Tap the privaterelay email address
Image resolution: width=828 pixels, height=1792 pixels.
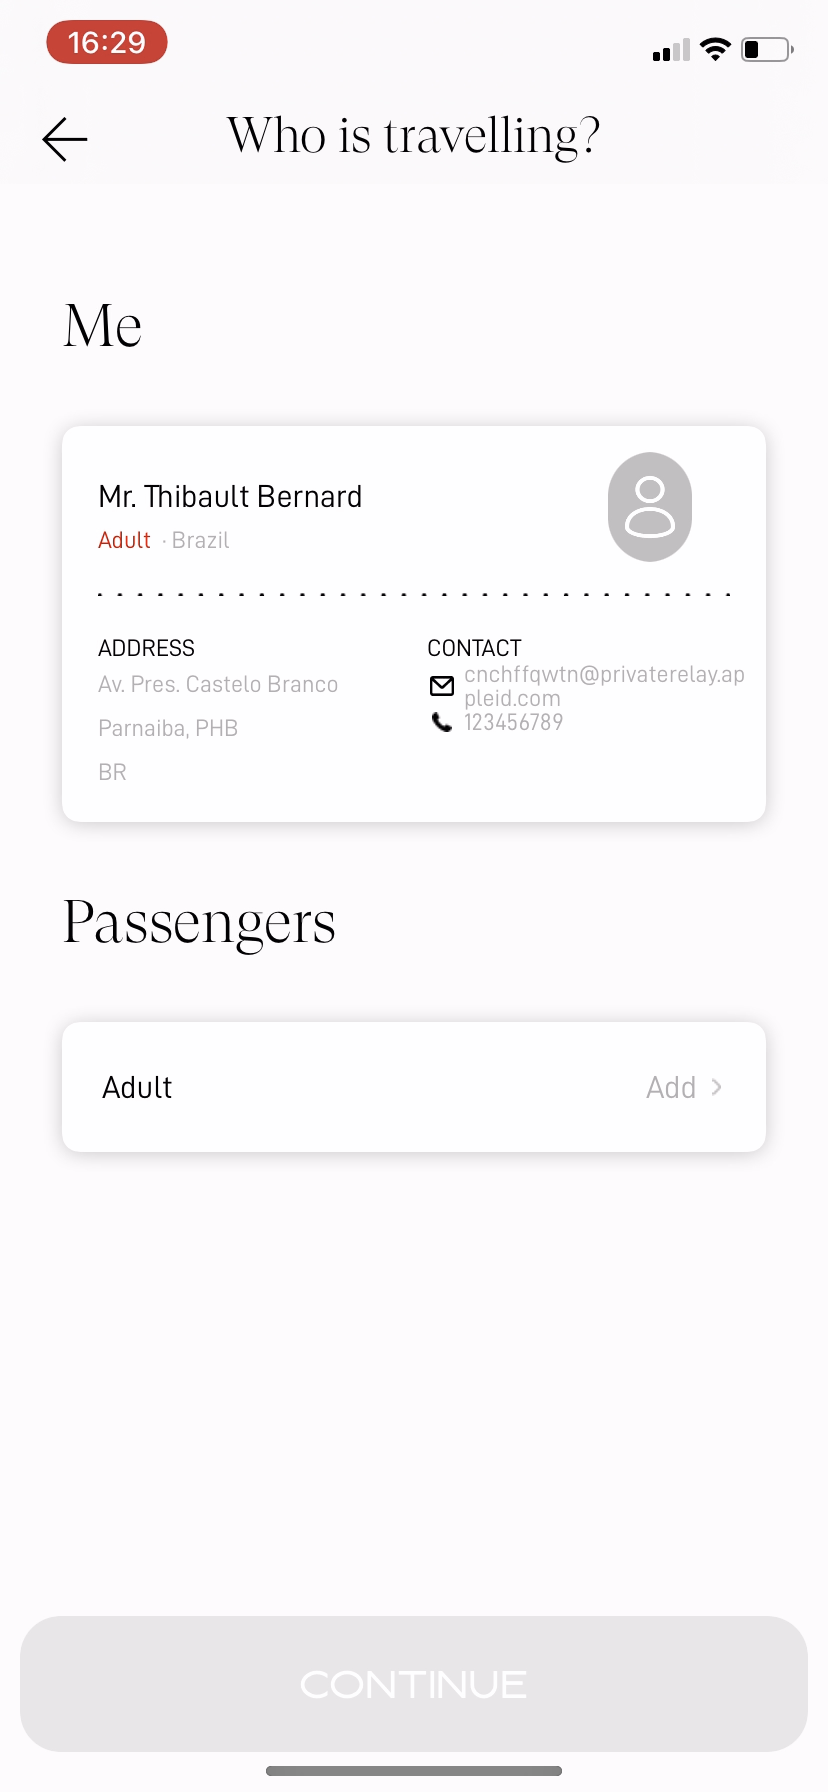pos(604,686)
